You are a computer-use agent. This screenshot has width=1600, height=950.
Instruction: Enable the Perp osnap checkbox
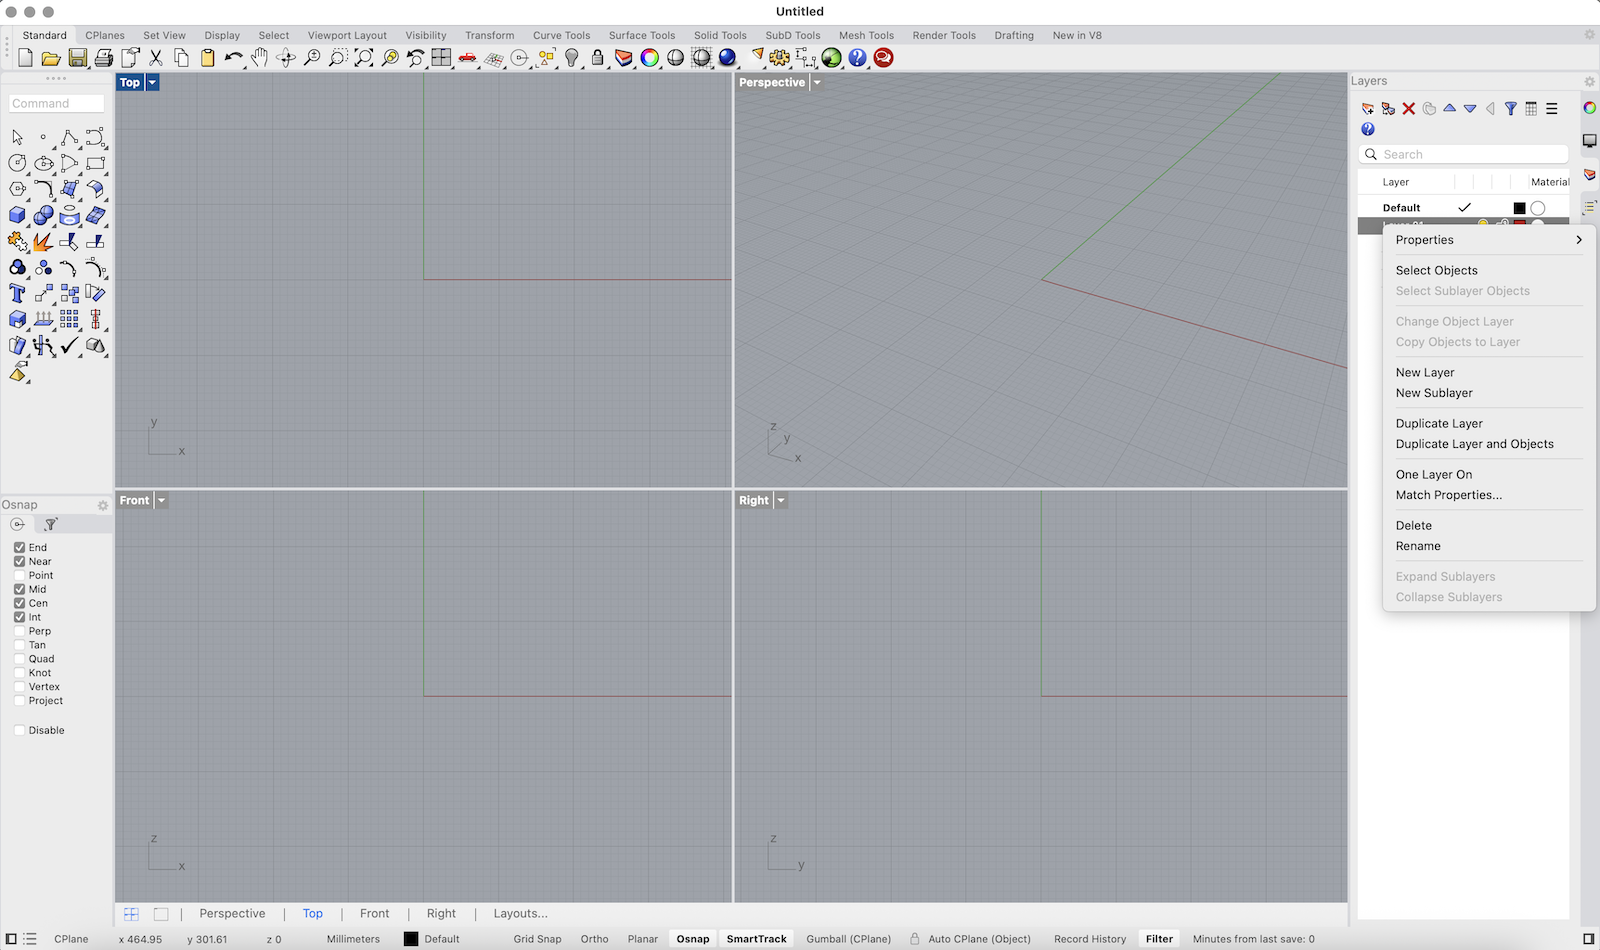[x=19, y=631]
